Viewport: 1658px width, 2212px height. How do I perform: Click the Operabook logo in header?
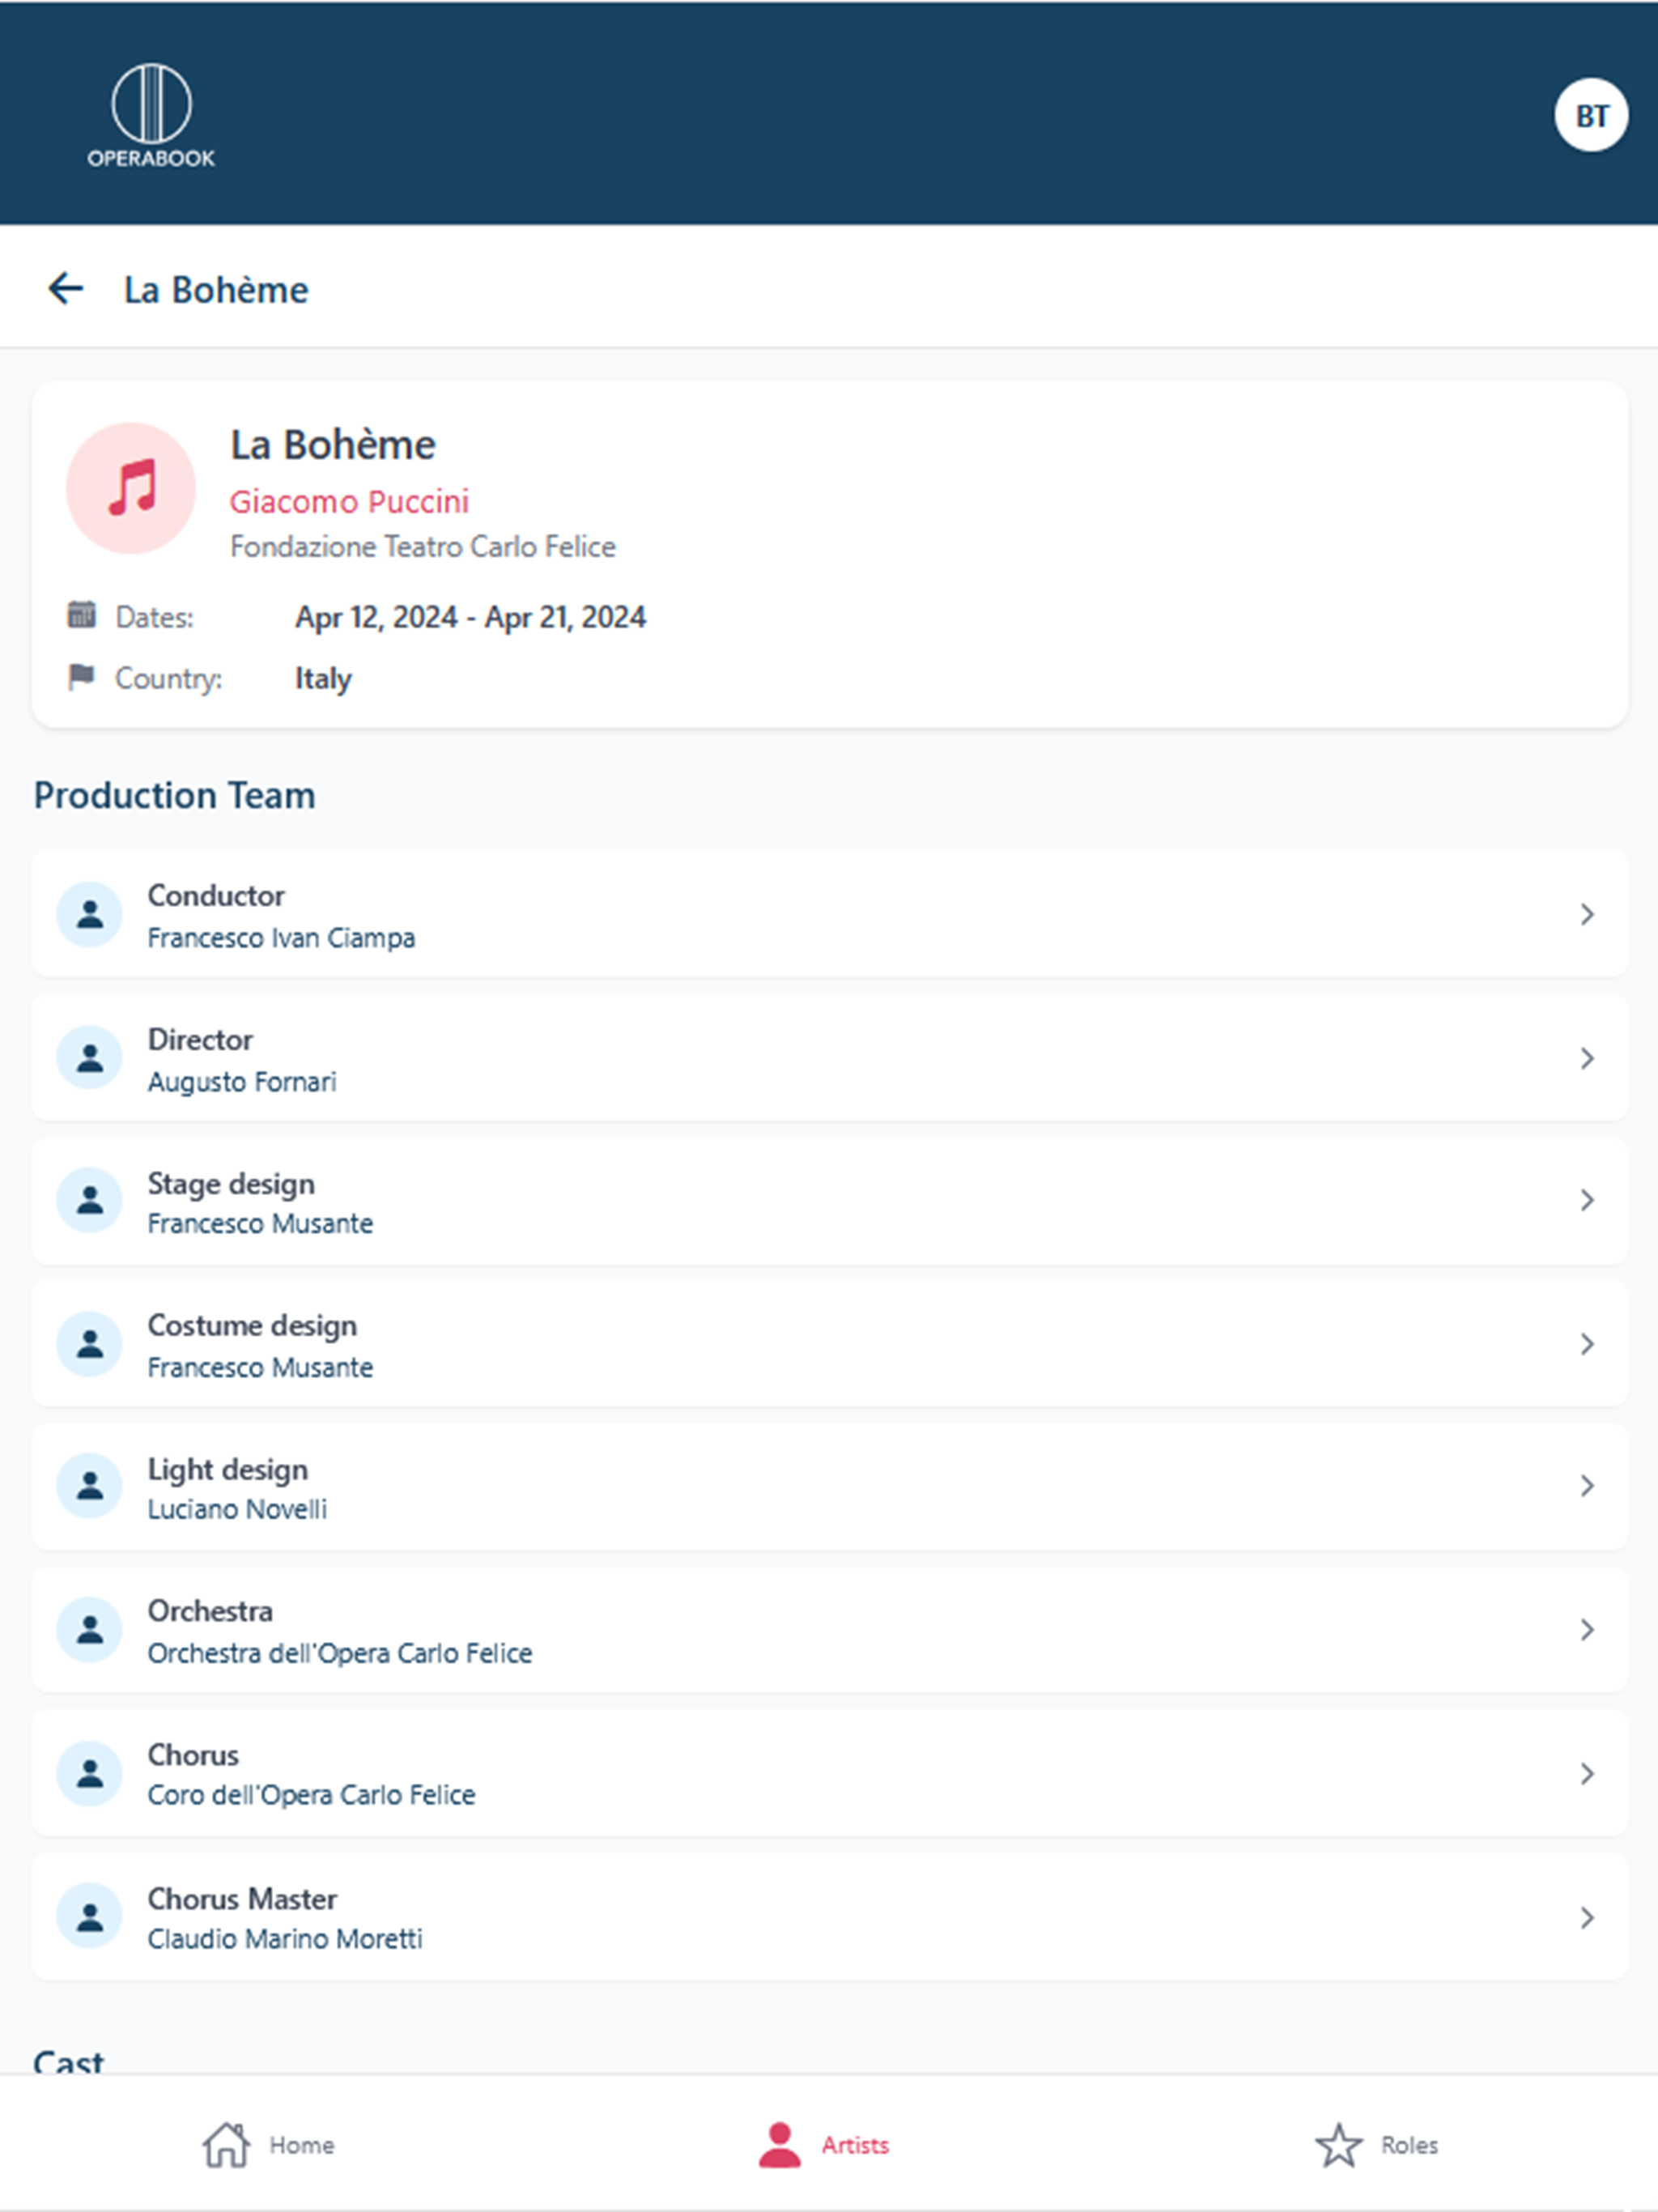tap(151, 115)
